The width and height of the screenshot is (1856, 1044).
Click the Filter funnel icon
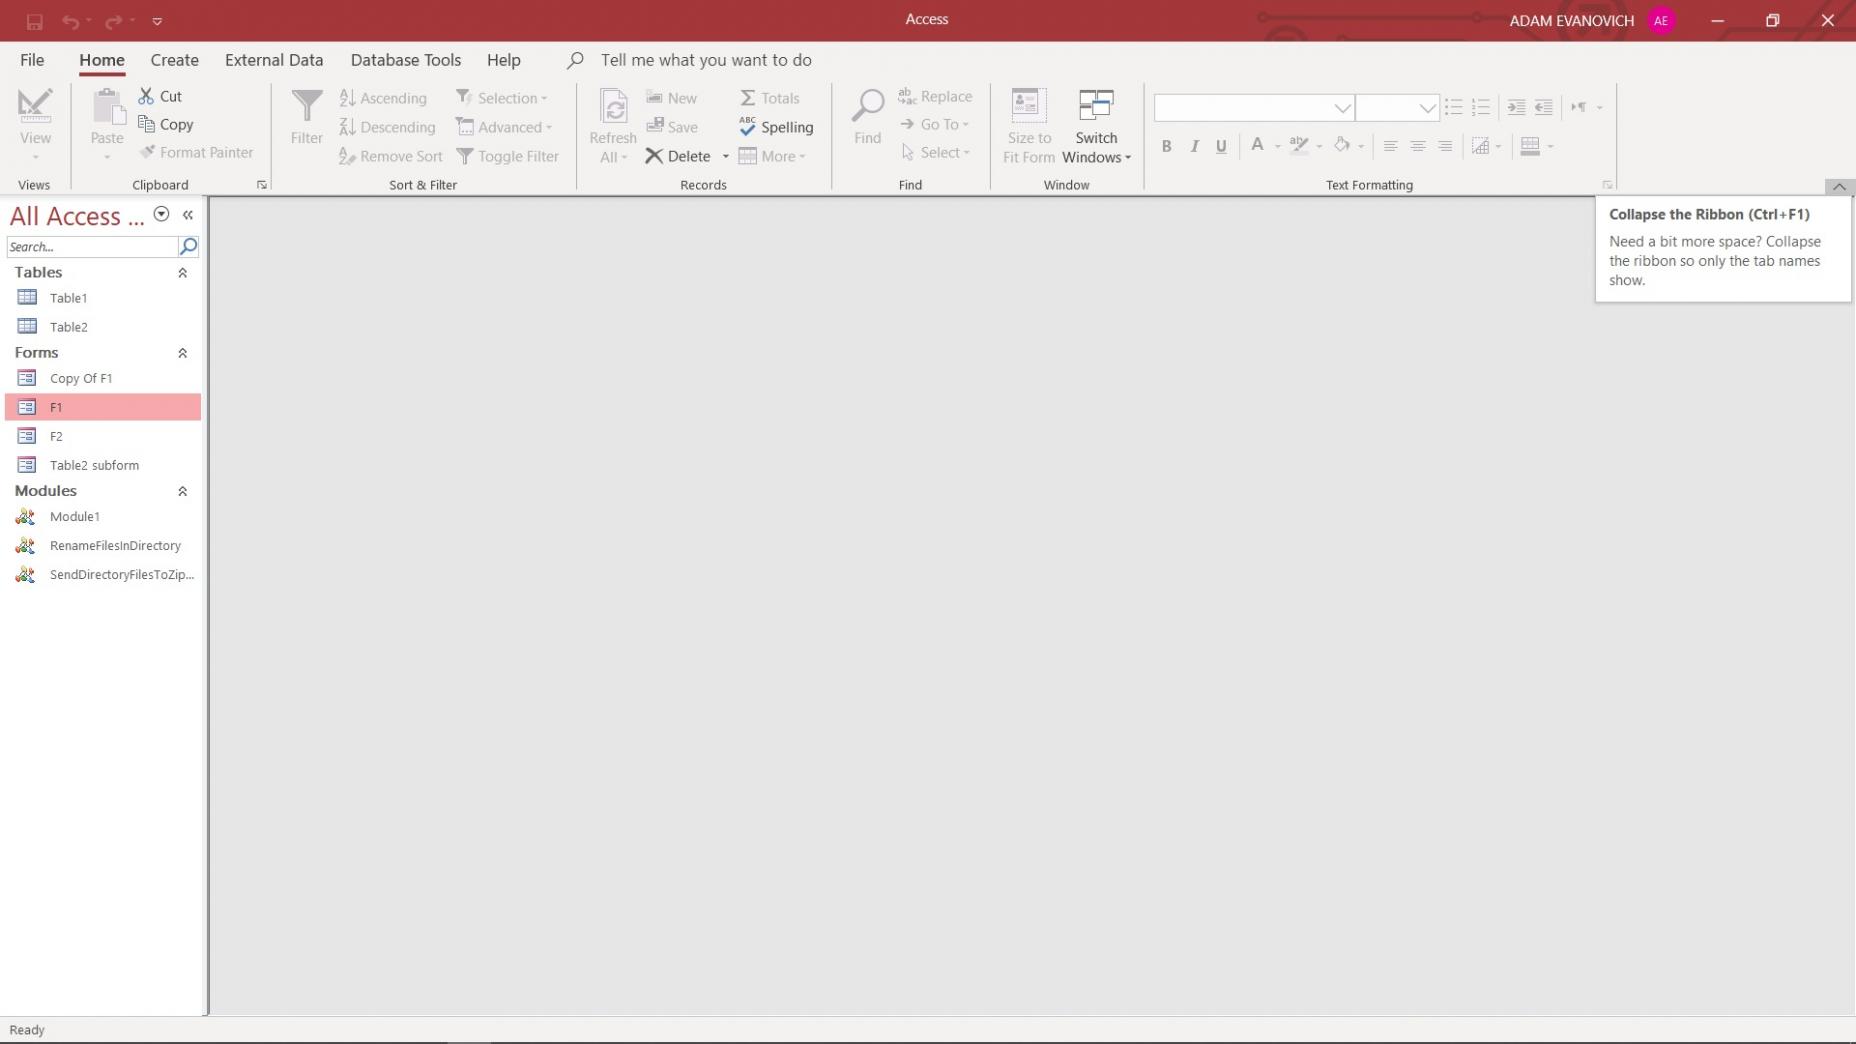[307, 106]
